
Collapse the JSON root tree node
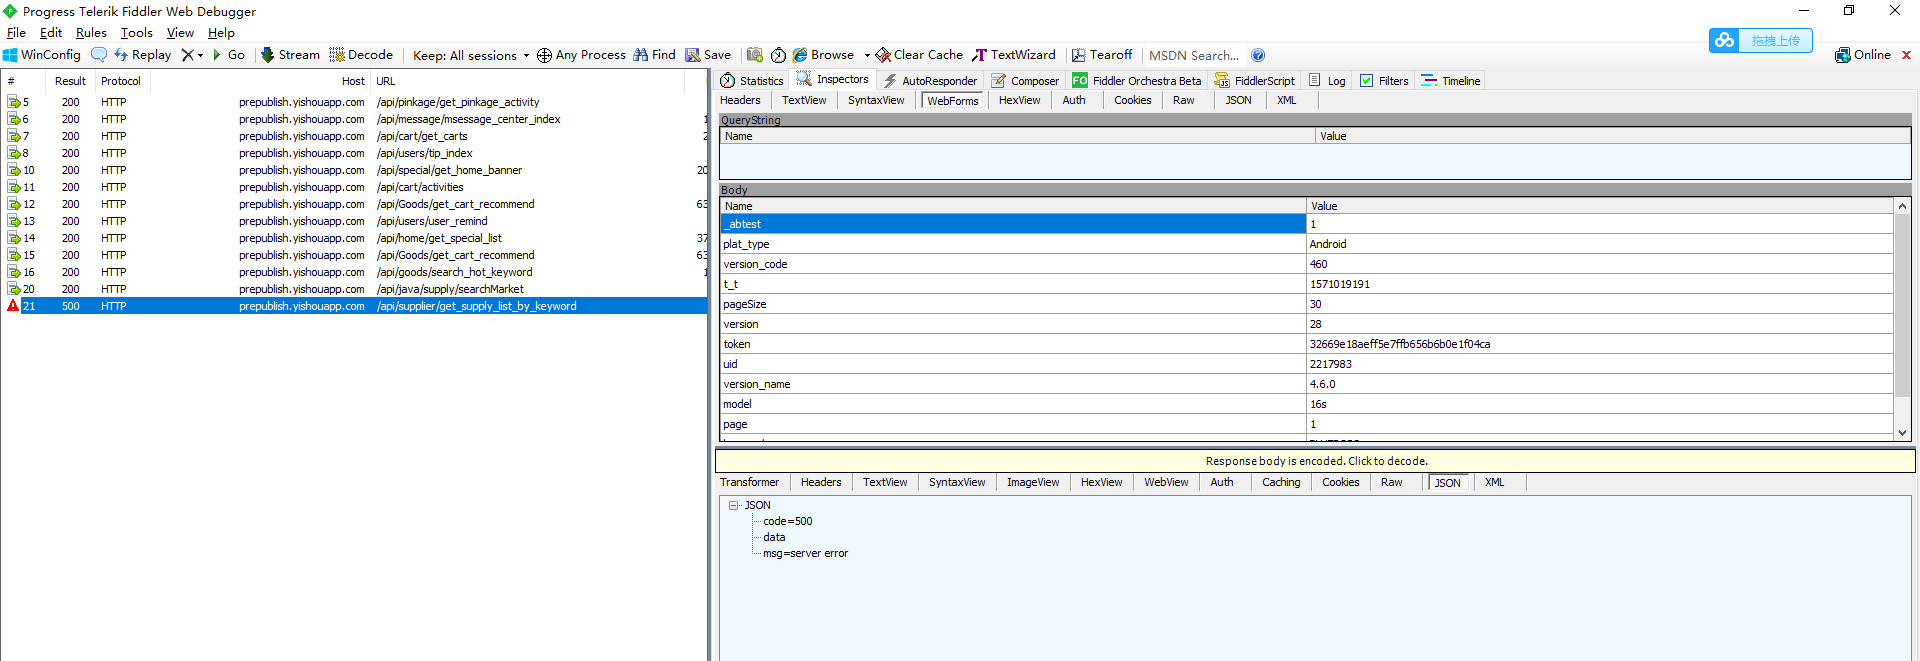(x=733, y=505)
